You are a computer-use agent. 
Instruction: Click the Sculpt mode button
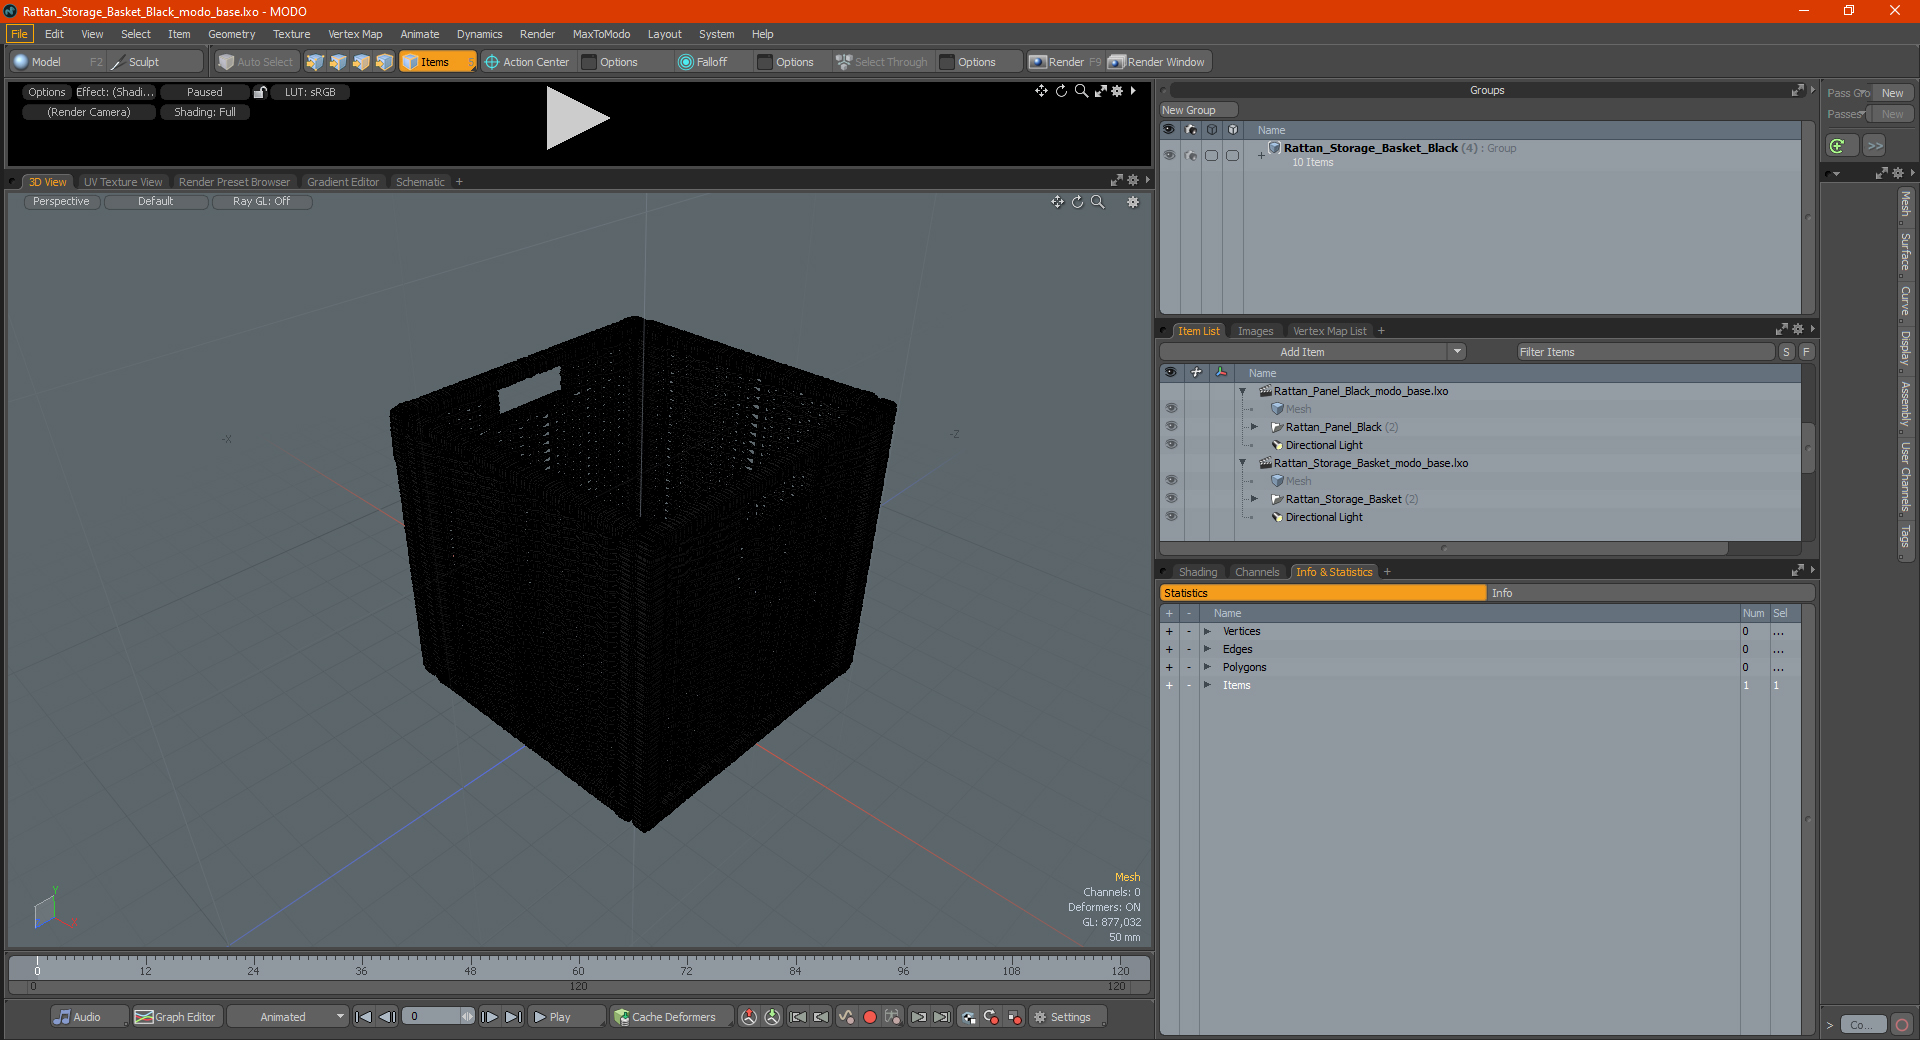click(x=154, y=62)
